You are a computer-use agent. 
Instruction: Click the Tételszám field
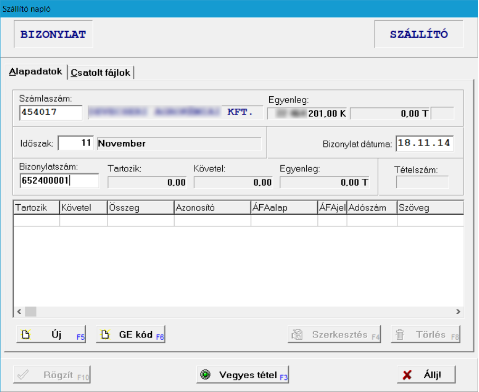pyautogui.click(x=422, y=182)
